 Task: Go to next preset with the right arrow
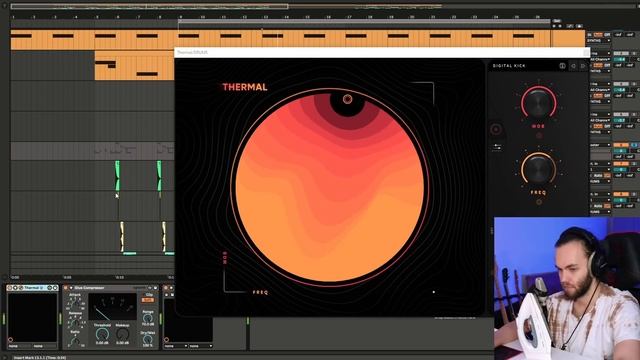tap(583, 66)
